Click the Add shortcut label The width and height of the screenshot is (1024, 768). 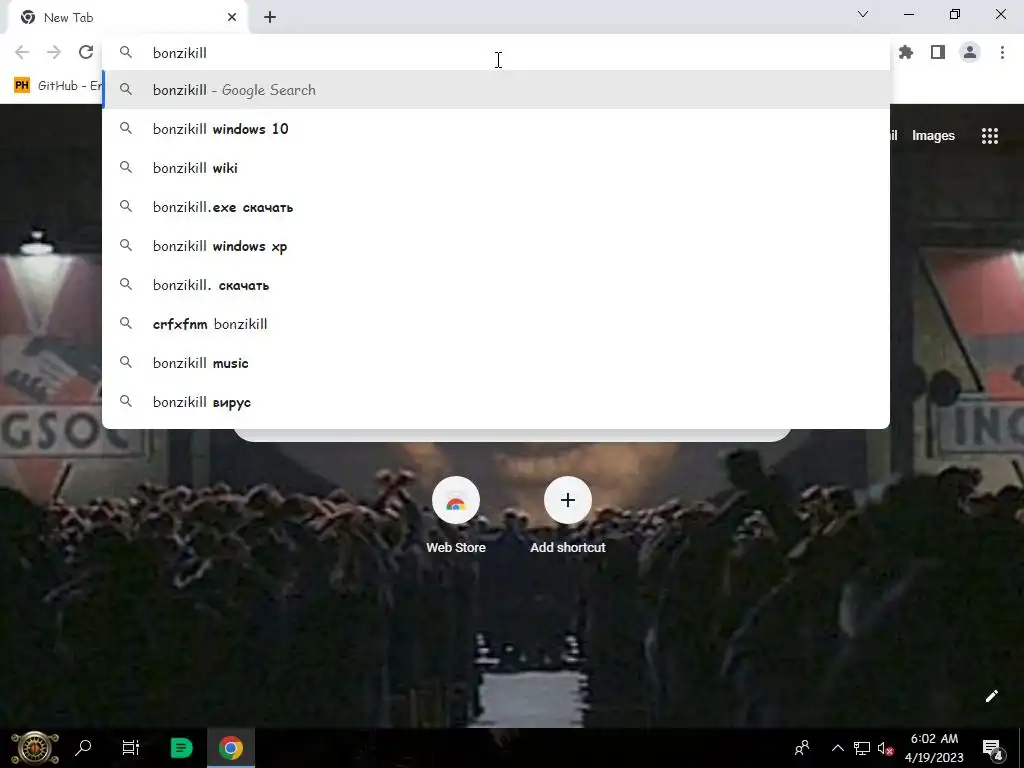coord(568,548)
